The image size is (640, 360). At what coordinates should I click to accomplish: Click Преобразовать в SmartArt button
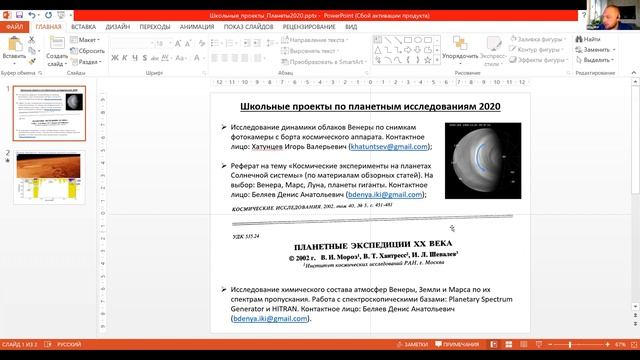324,62
